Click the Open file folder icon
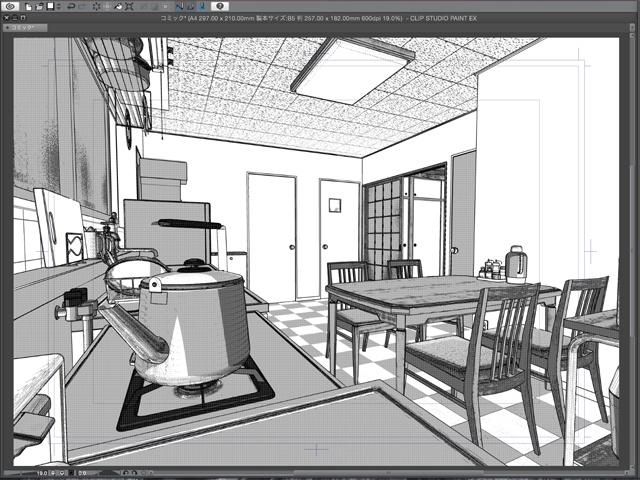This screenshot has width=640, height=480. pyautogui.click(x=39, y=7)
